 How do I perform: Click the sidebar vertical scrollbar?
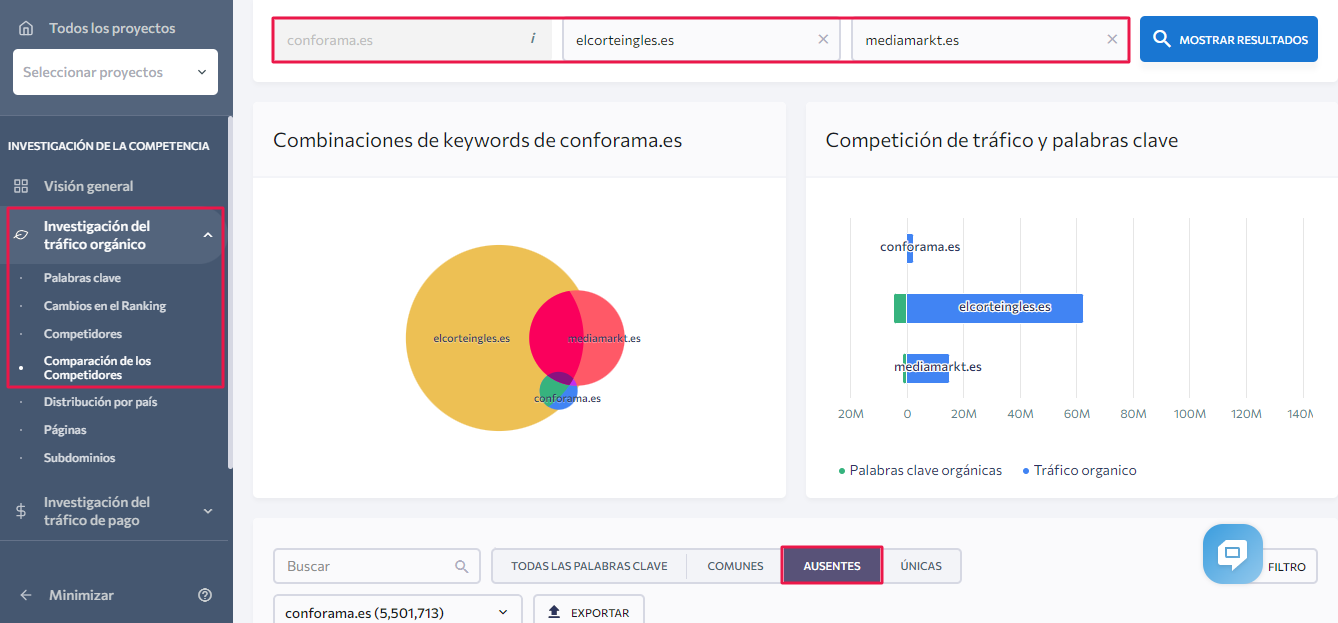(230, 293)
